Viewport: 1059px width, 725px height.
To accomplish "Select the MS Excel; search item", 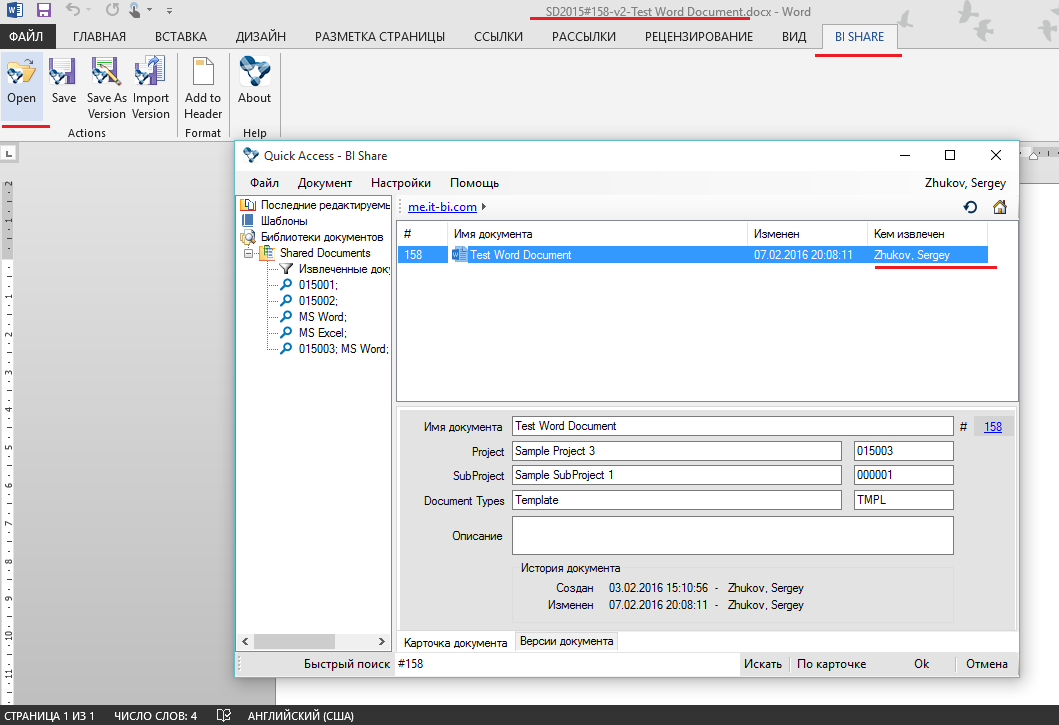I will (x=322, y=333).
